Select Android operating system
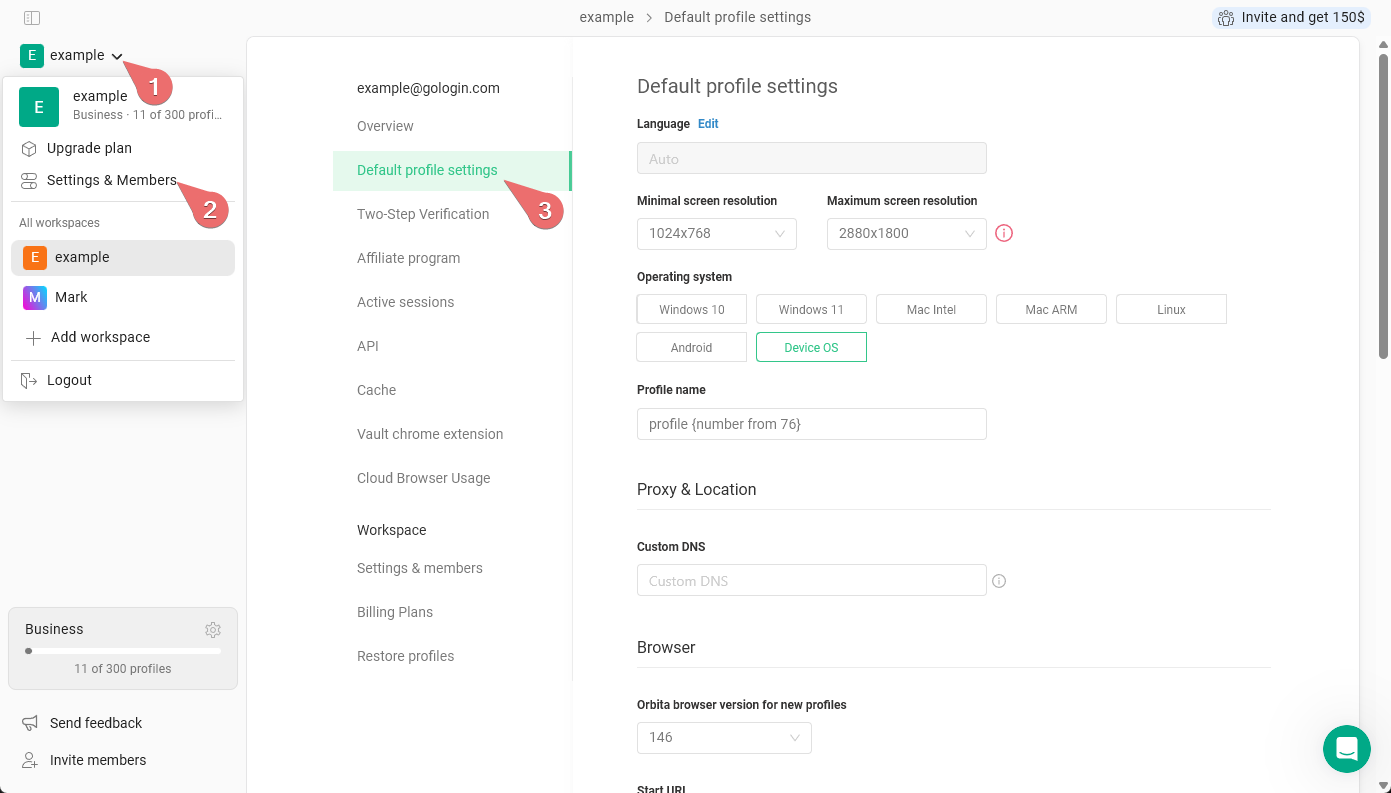Viewport: 1391px width, 793px height. [x=692, y=348]
